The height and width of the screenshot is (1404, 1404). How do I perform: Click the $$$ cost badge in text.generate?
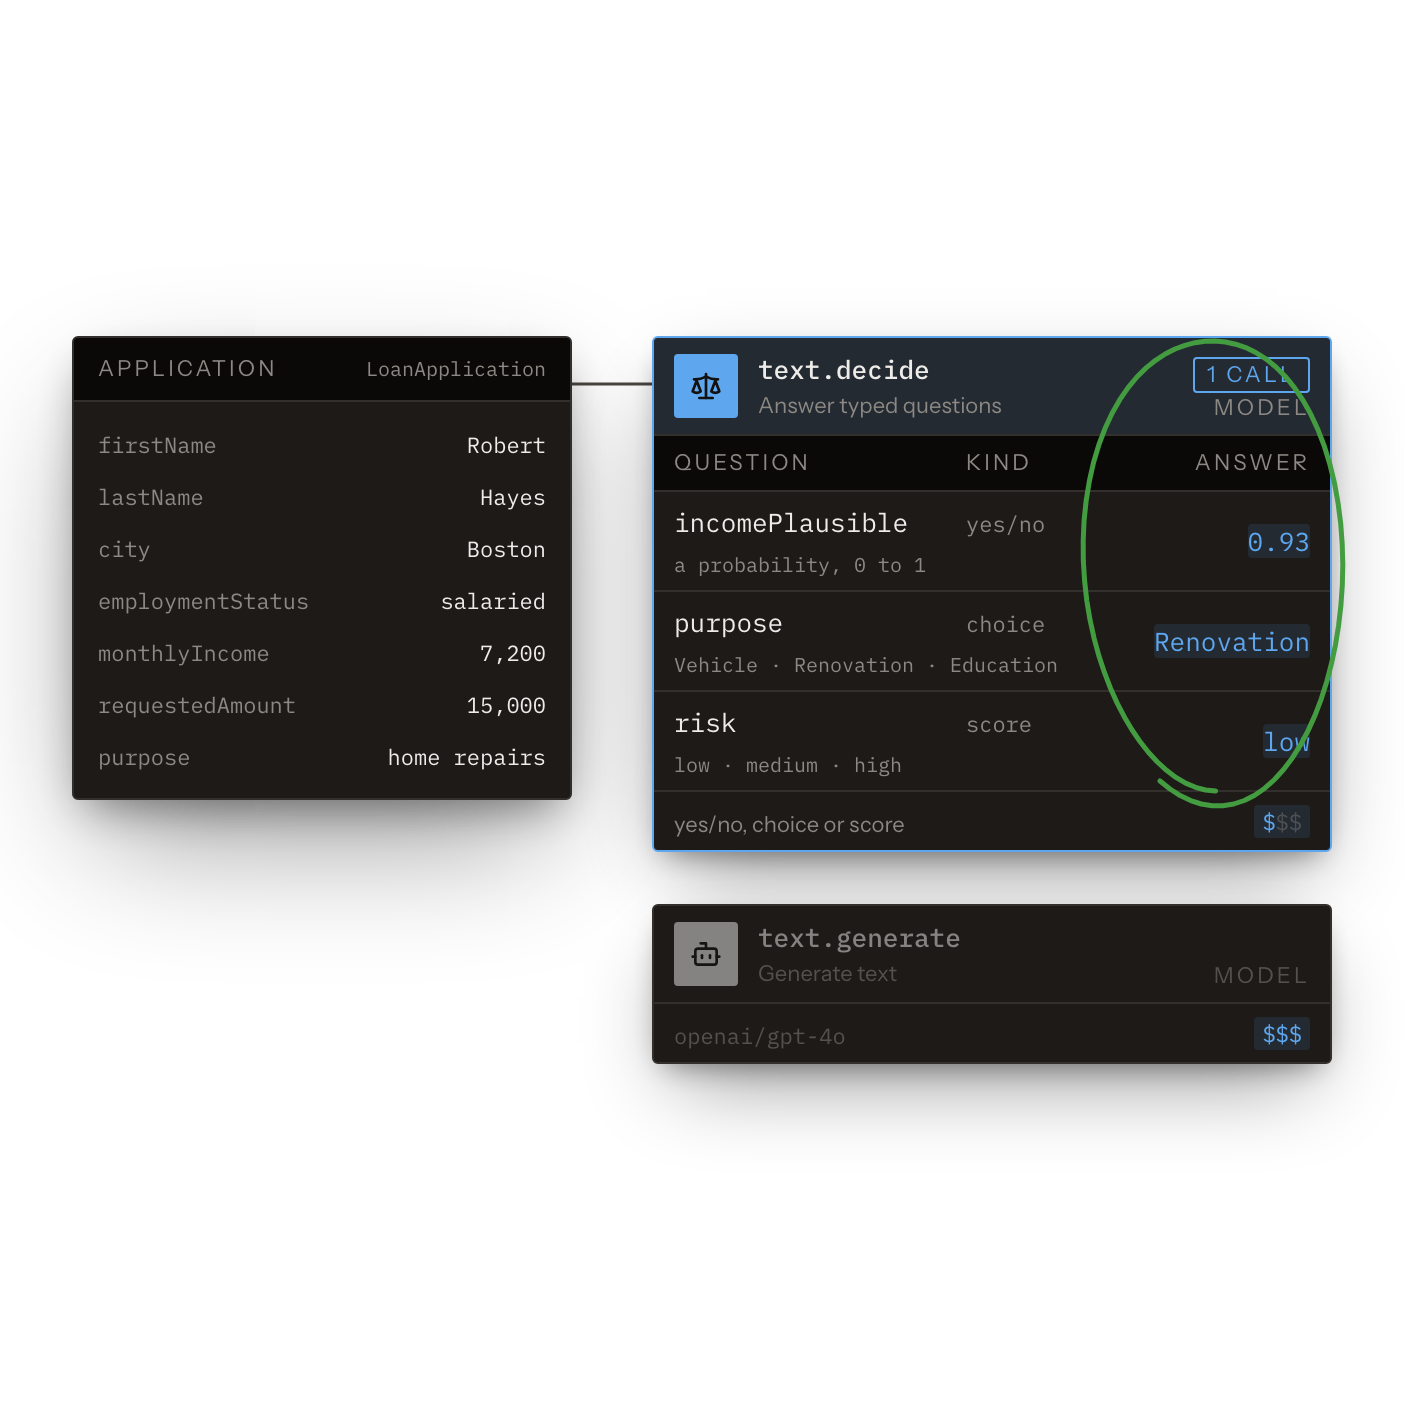tap(1282, 1034)
